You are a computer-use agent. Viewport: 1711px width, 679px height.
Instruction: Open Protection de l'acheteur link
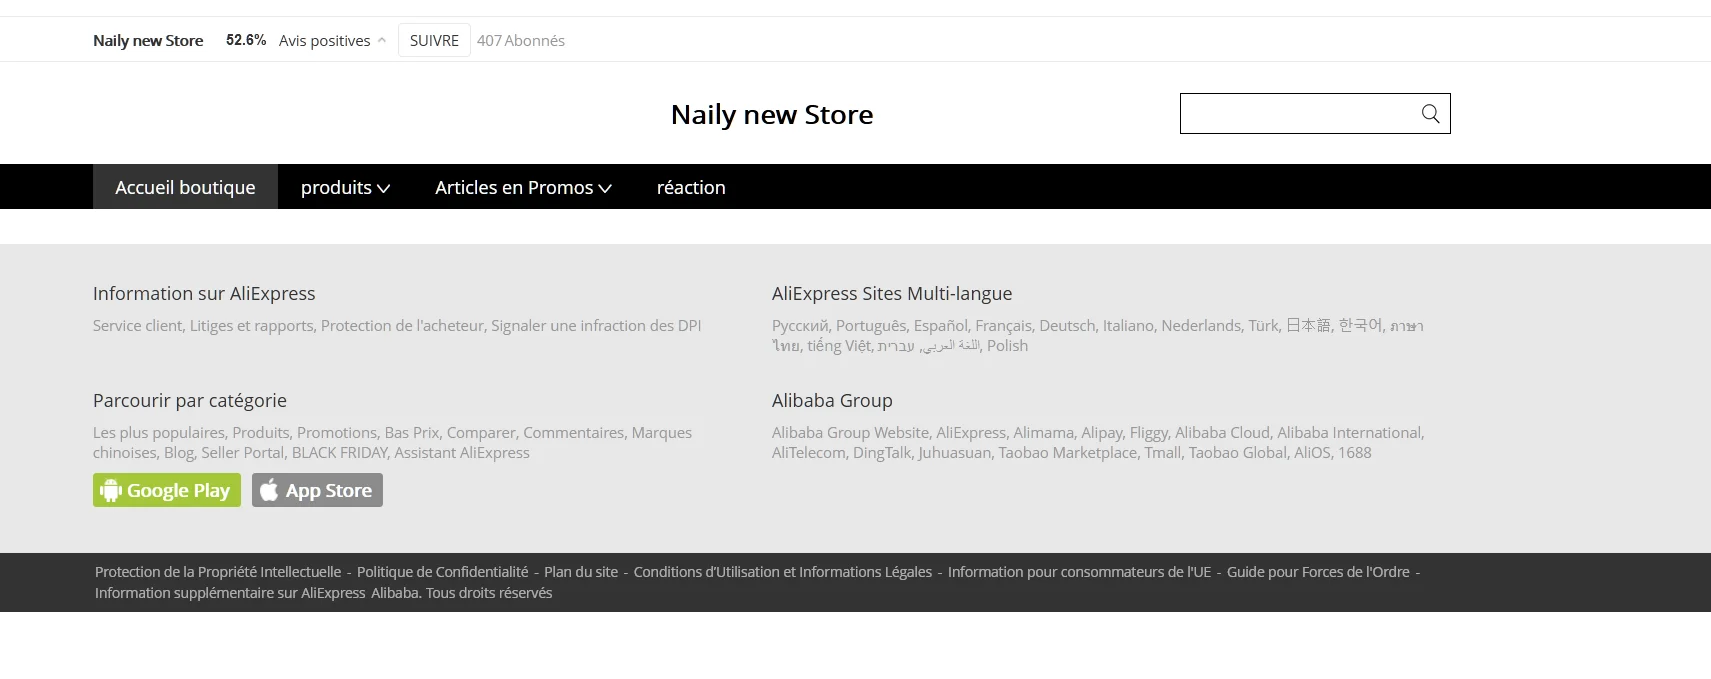(x=402, y=326)
